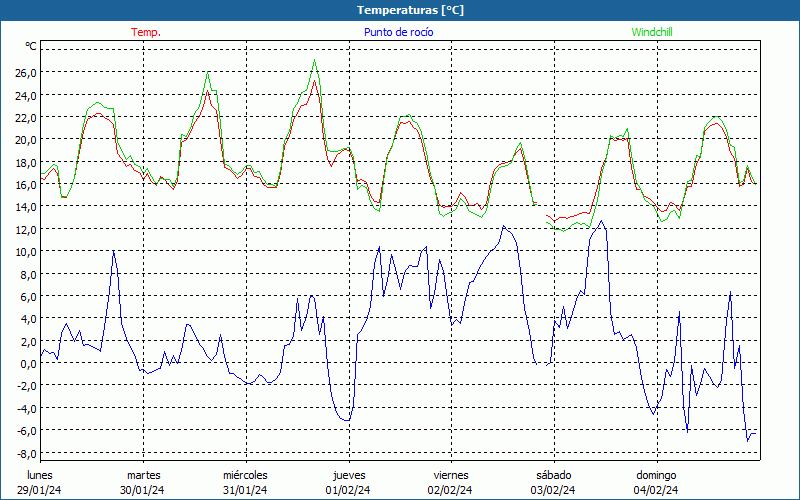Screen dimensions: 800x500
Task: Click the 30/01/24 date label
Action: point(142,490)
